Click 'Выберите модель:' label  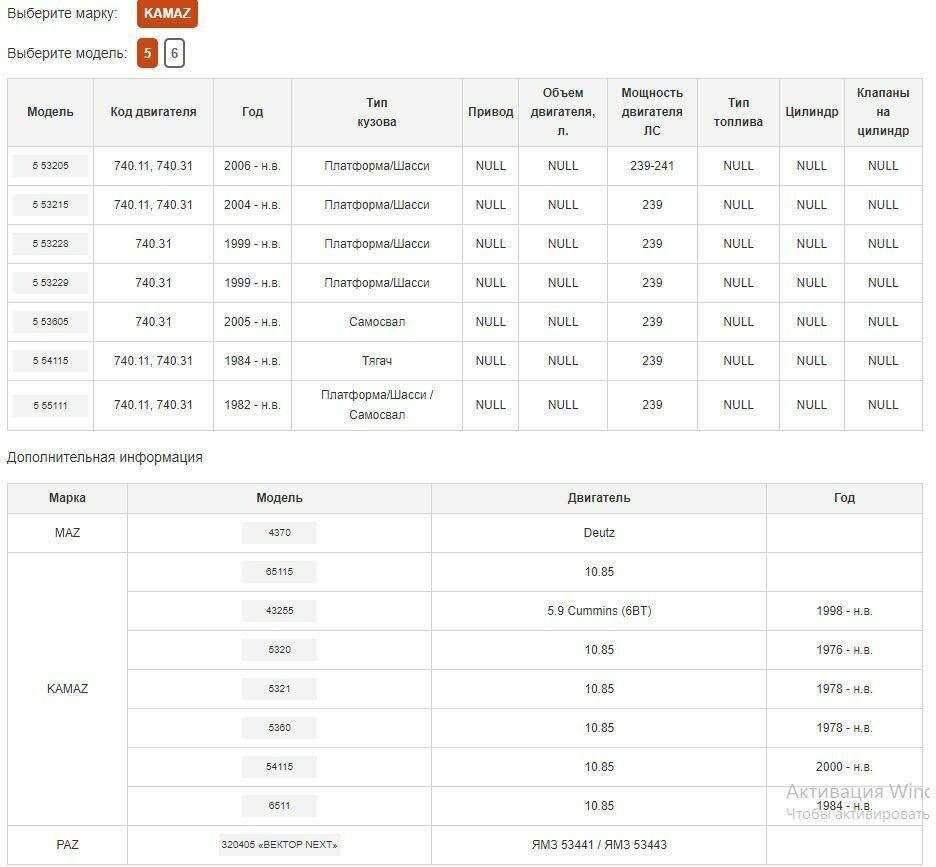[x=67, y=53]
